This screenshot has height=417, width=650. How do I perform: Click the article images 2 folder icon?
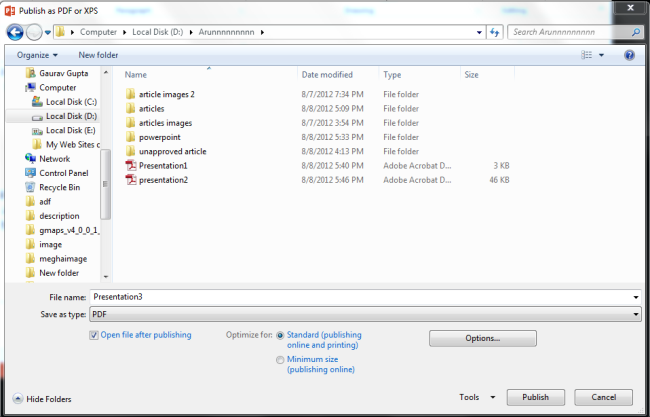click(x=131, y=94)
